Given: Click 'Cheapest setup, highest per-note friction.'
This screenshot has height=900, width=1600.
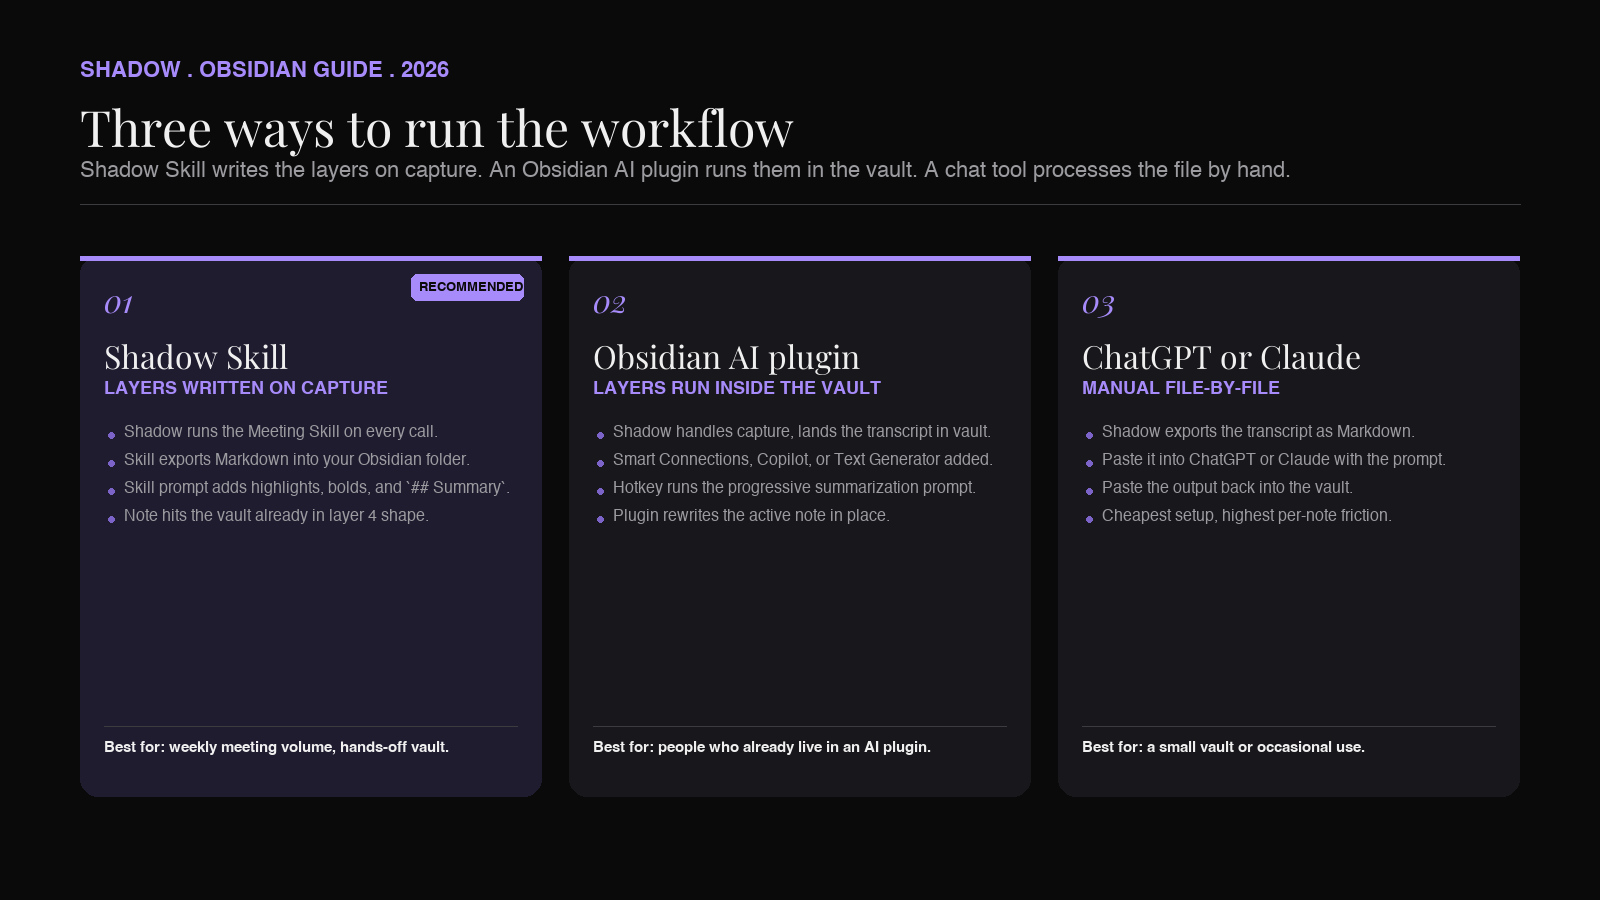Looking at the screenshot, I should (1247, 516).
